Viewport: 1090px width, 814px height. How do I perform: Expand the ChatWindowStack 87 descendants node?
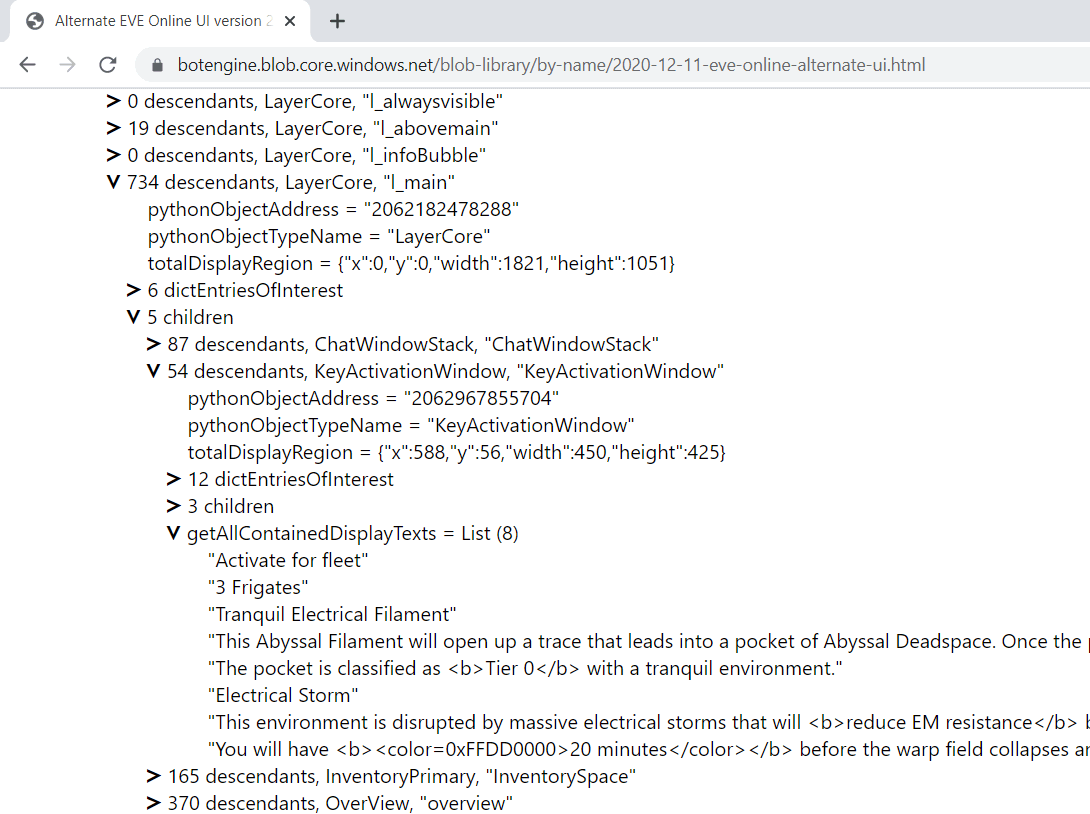click(x=154, y=345)
